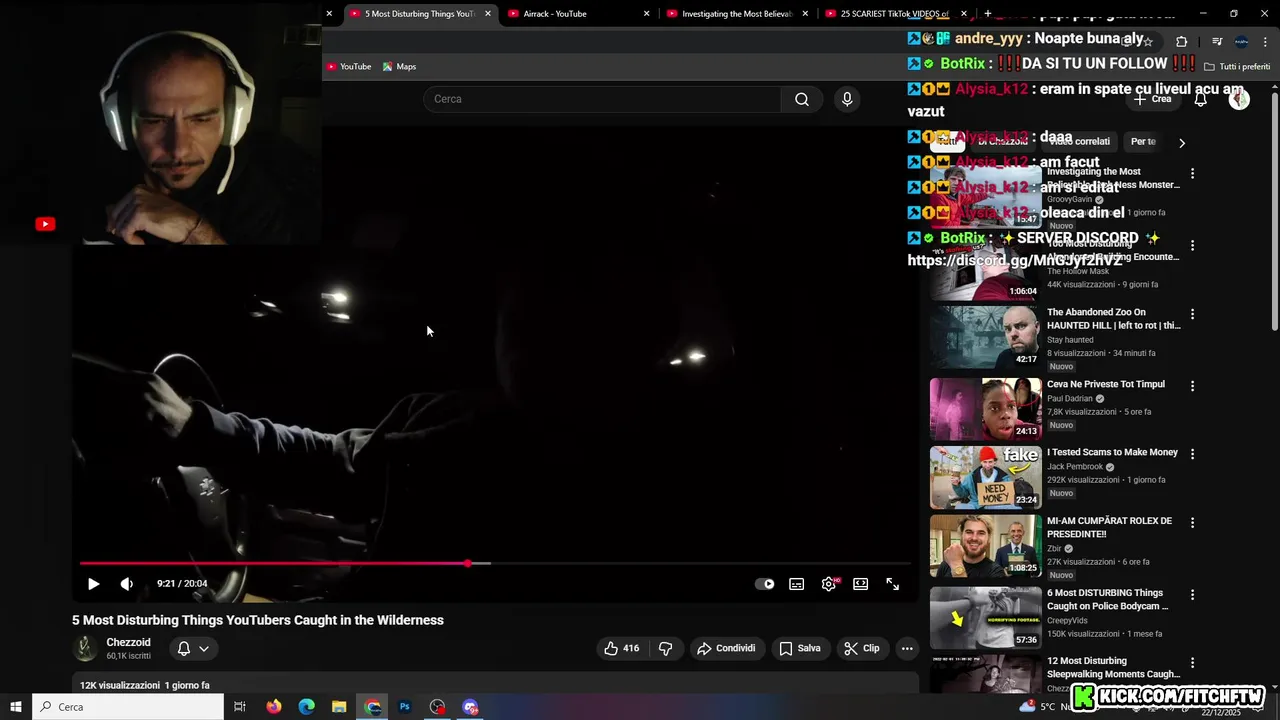Viewport: 1280px width, 720px height.
Task: Open options menu for The Hollow Mask video
Action: (1192, 245)
